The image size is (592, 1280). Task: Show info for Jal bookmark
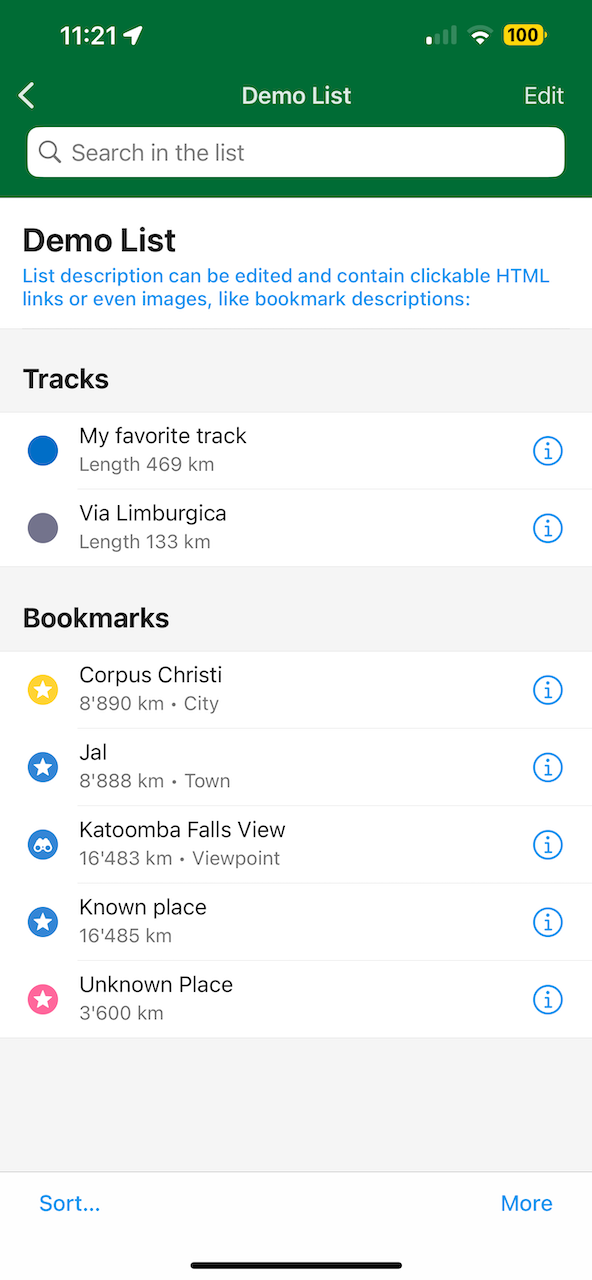547,767
